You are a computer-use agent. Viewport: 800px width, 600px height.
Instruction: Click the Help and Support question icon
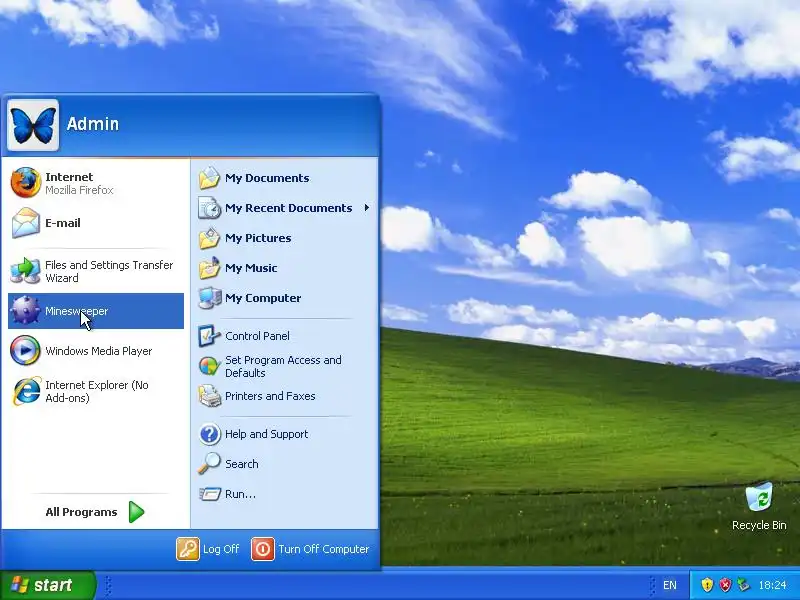[x=209, y=434]
